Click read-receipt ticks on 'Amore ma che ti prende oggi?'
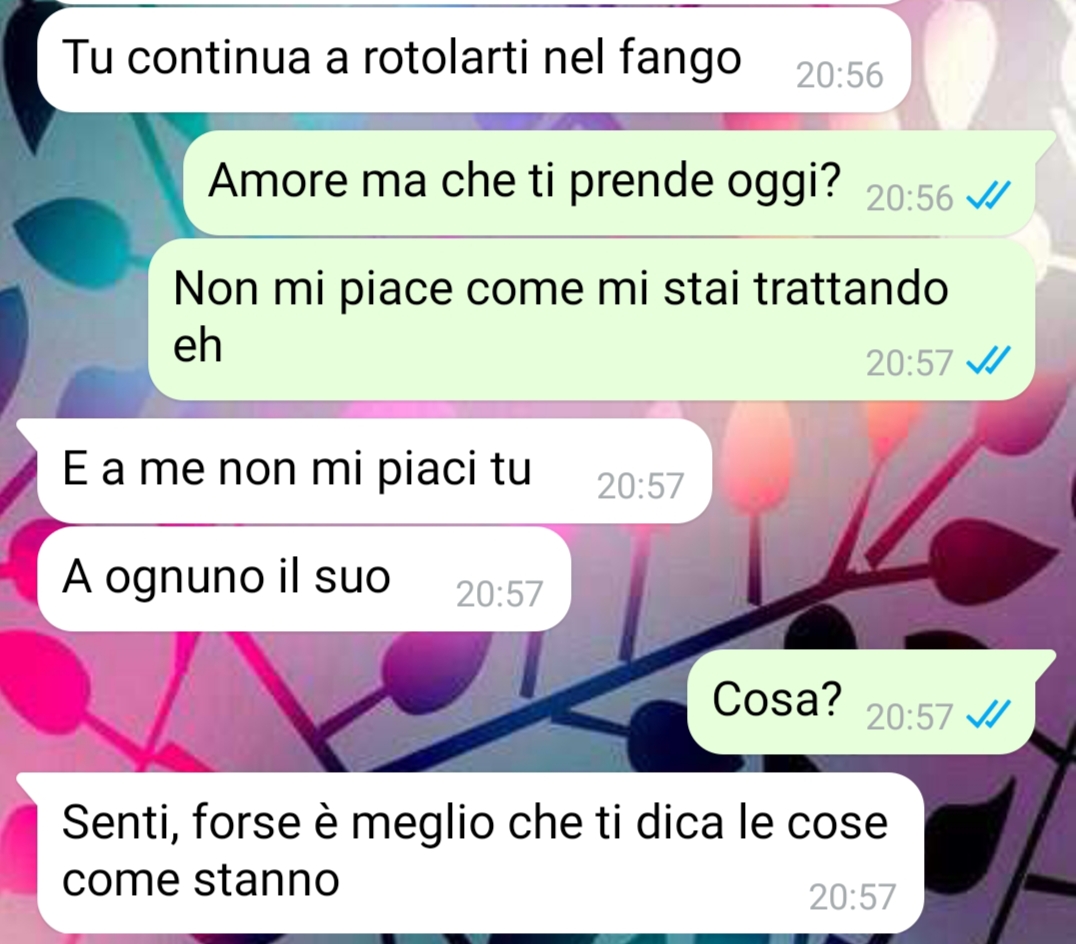This screenshot has width=1076, height=944. (x=988, y=197)
